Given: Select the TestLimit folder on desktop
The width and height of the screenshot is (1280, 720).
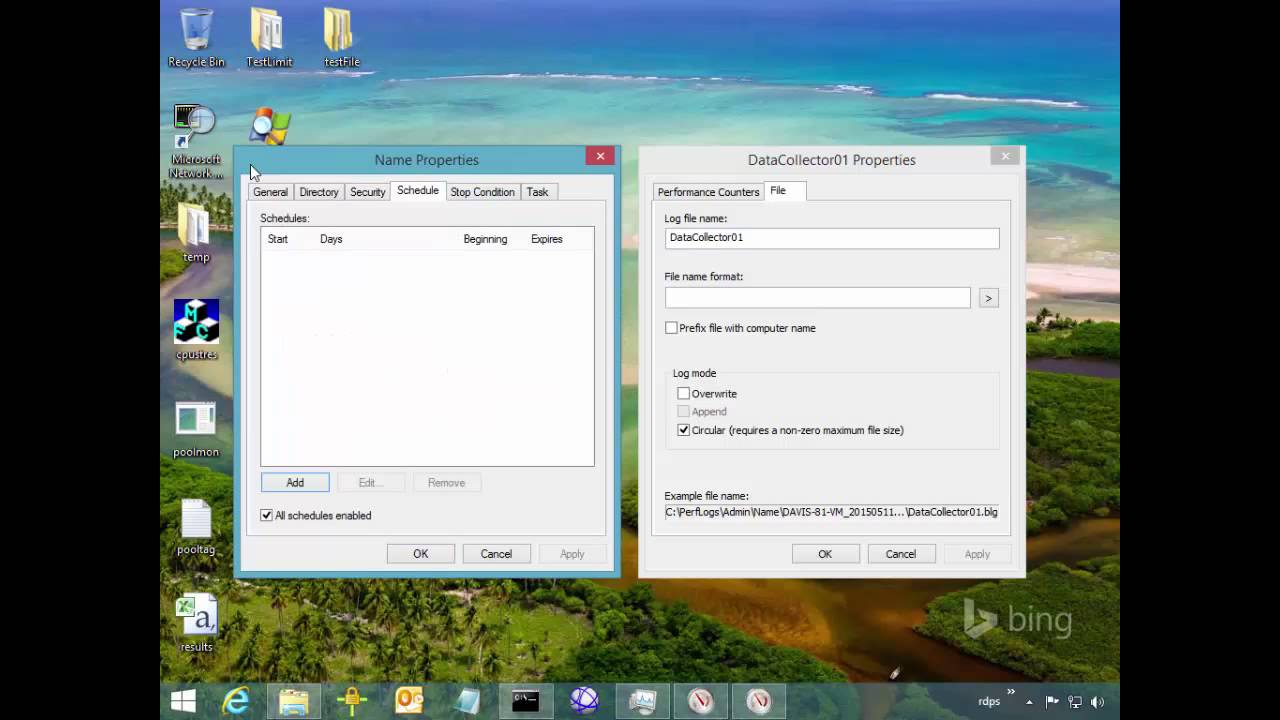Looking at the screenshot, I should click(x=269, y=37).
